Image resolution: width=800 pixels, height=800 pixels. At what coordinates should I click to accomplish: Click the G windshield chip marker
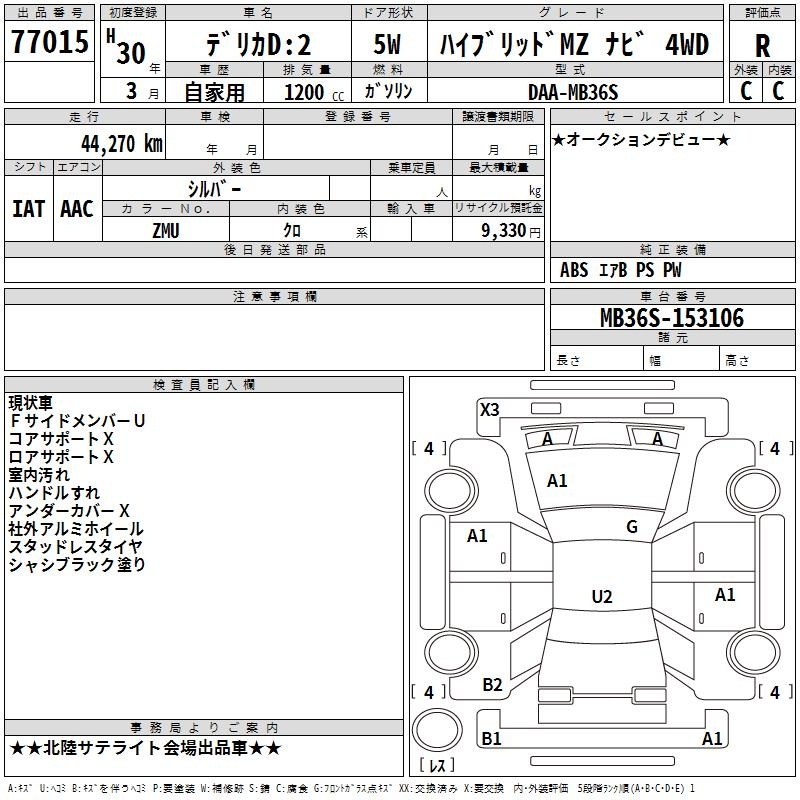[631, 527]
